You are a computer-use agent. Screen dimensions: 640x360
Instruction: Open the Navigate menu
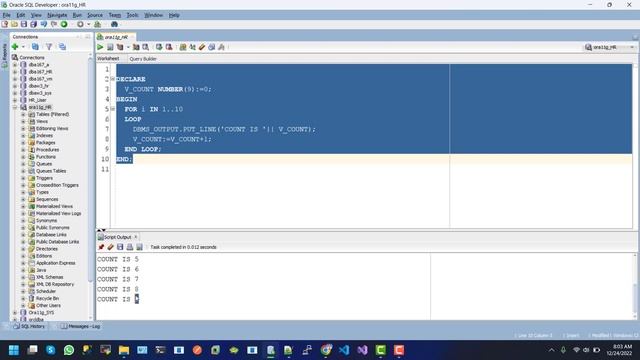tap(57, 15)
